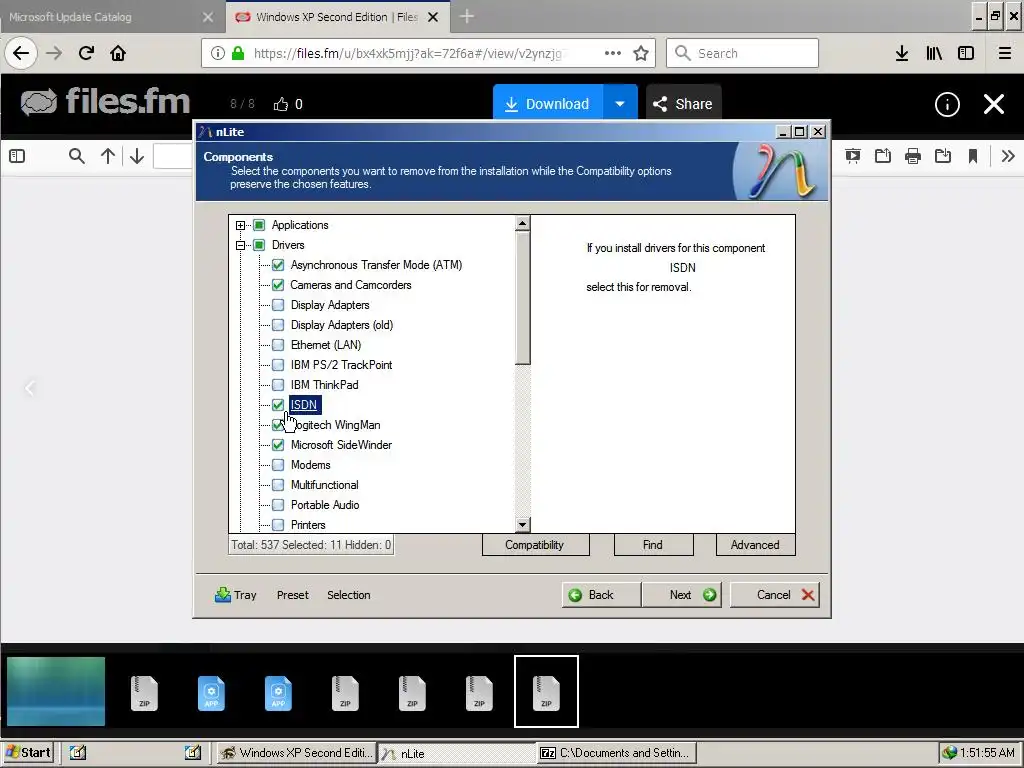Screen dimensions: 1024x768
Task: Click the component list scroll-up arrow
Action: click(x=522, y=224)
